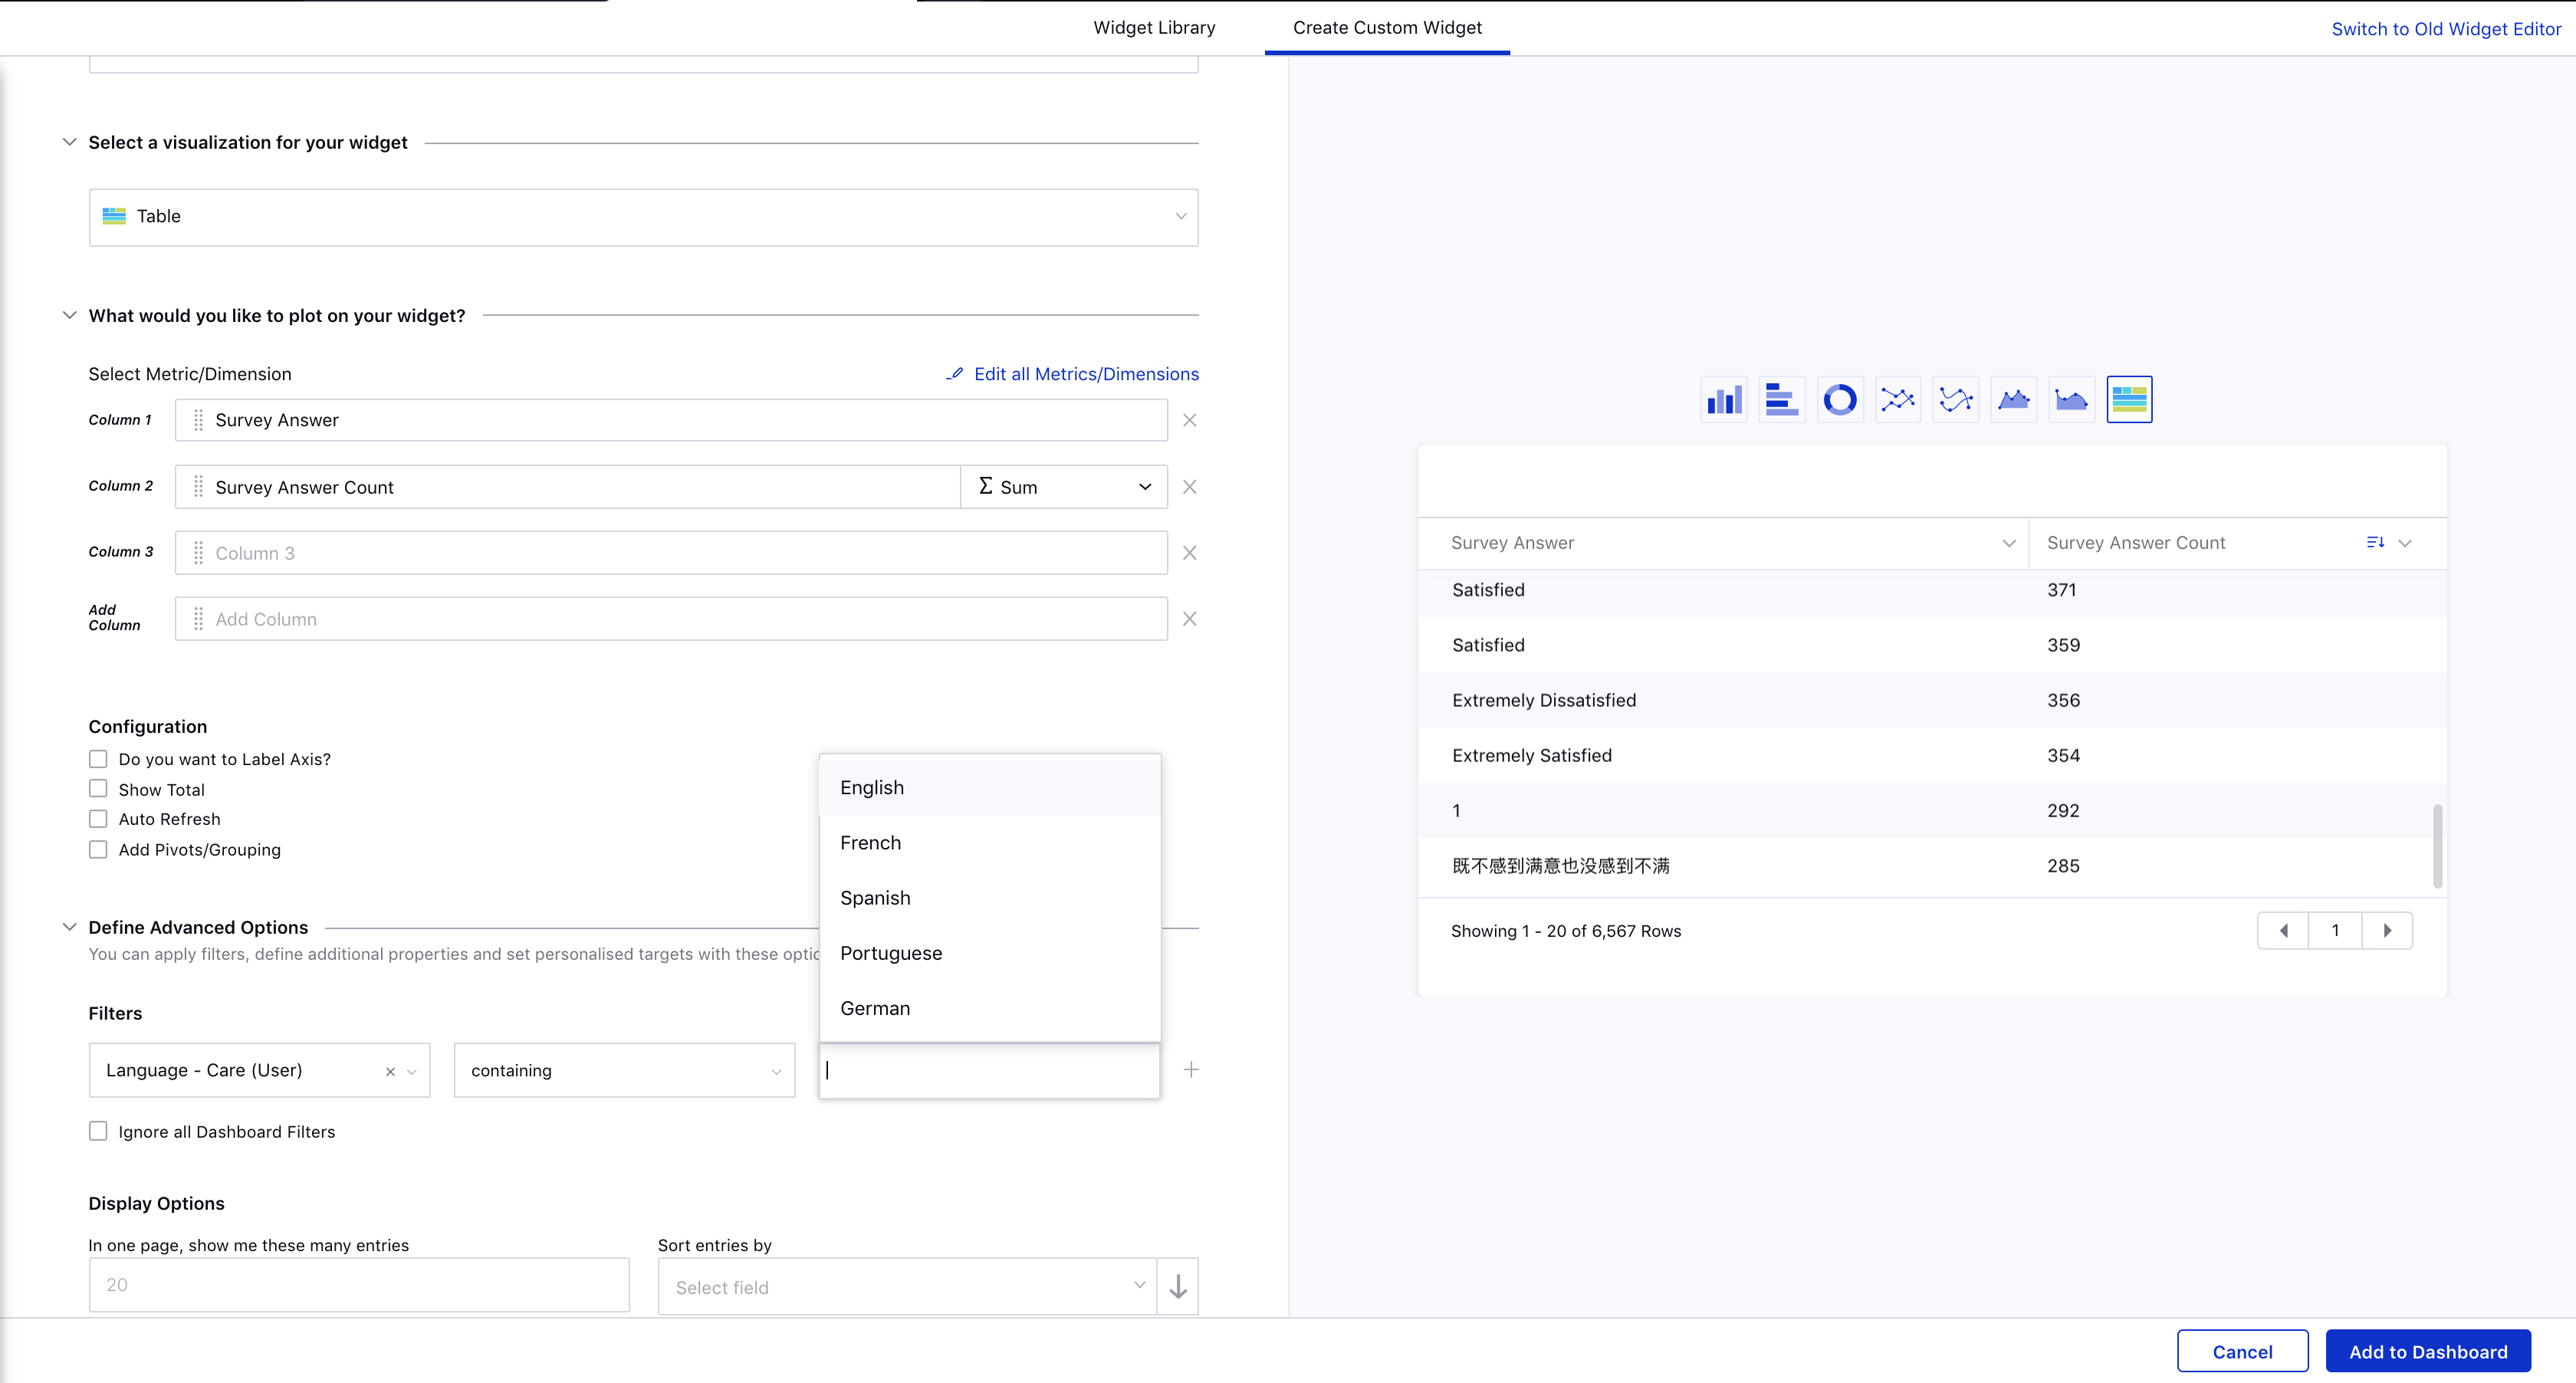Pick the straight line chart icon

(x=1898, y=400)
